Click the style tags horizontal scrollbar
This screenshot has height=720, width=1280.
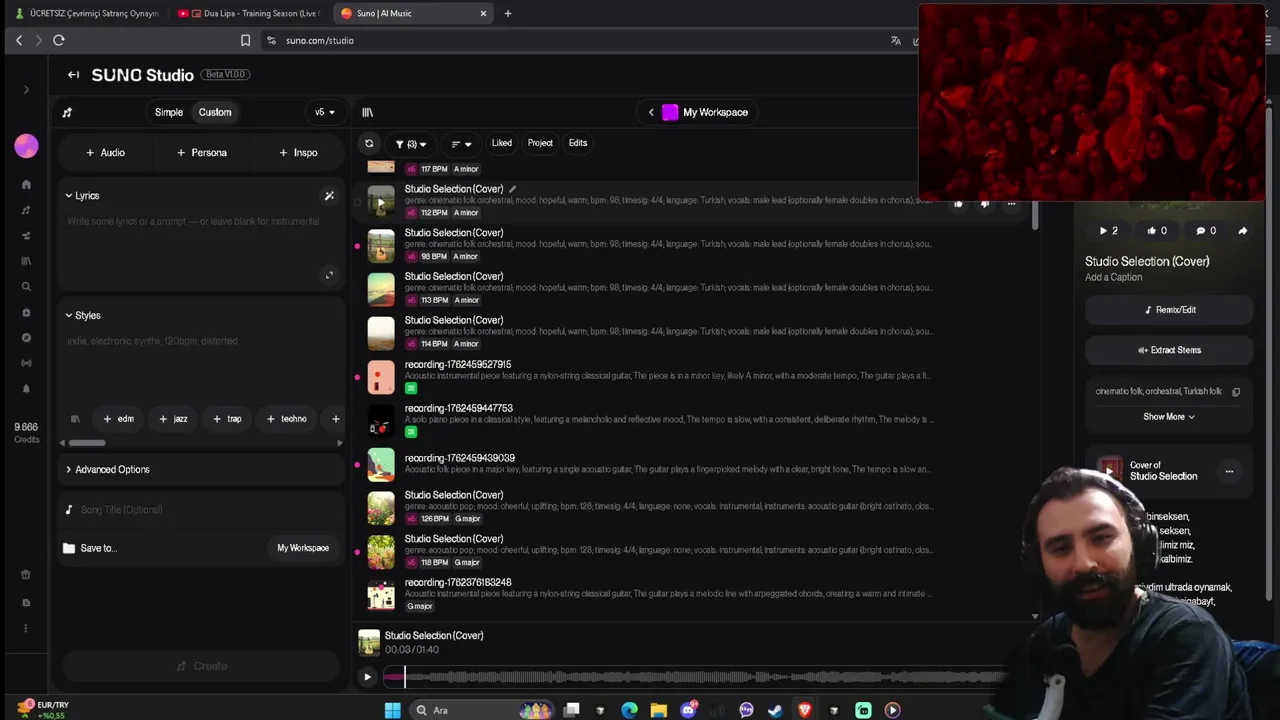coord(87,443)
